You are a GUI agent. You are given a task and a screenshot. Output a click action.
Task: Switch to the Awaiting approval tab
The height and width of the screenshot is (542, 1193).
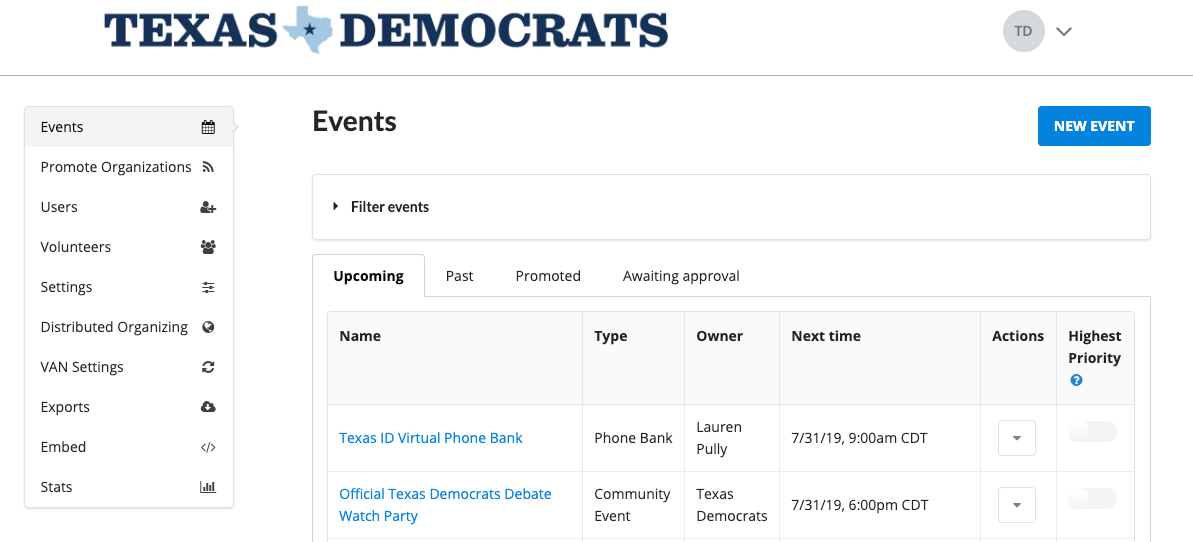coord(681,276)
